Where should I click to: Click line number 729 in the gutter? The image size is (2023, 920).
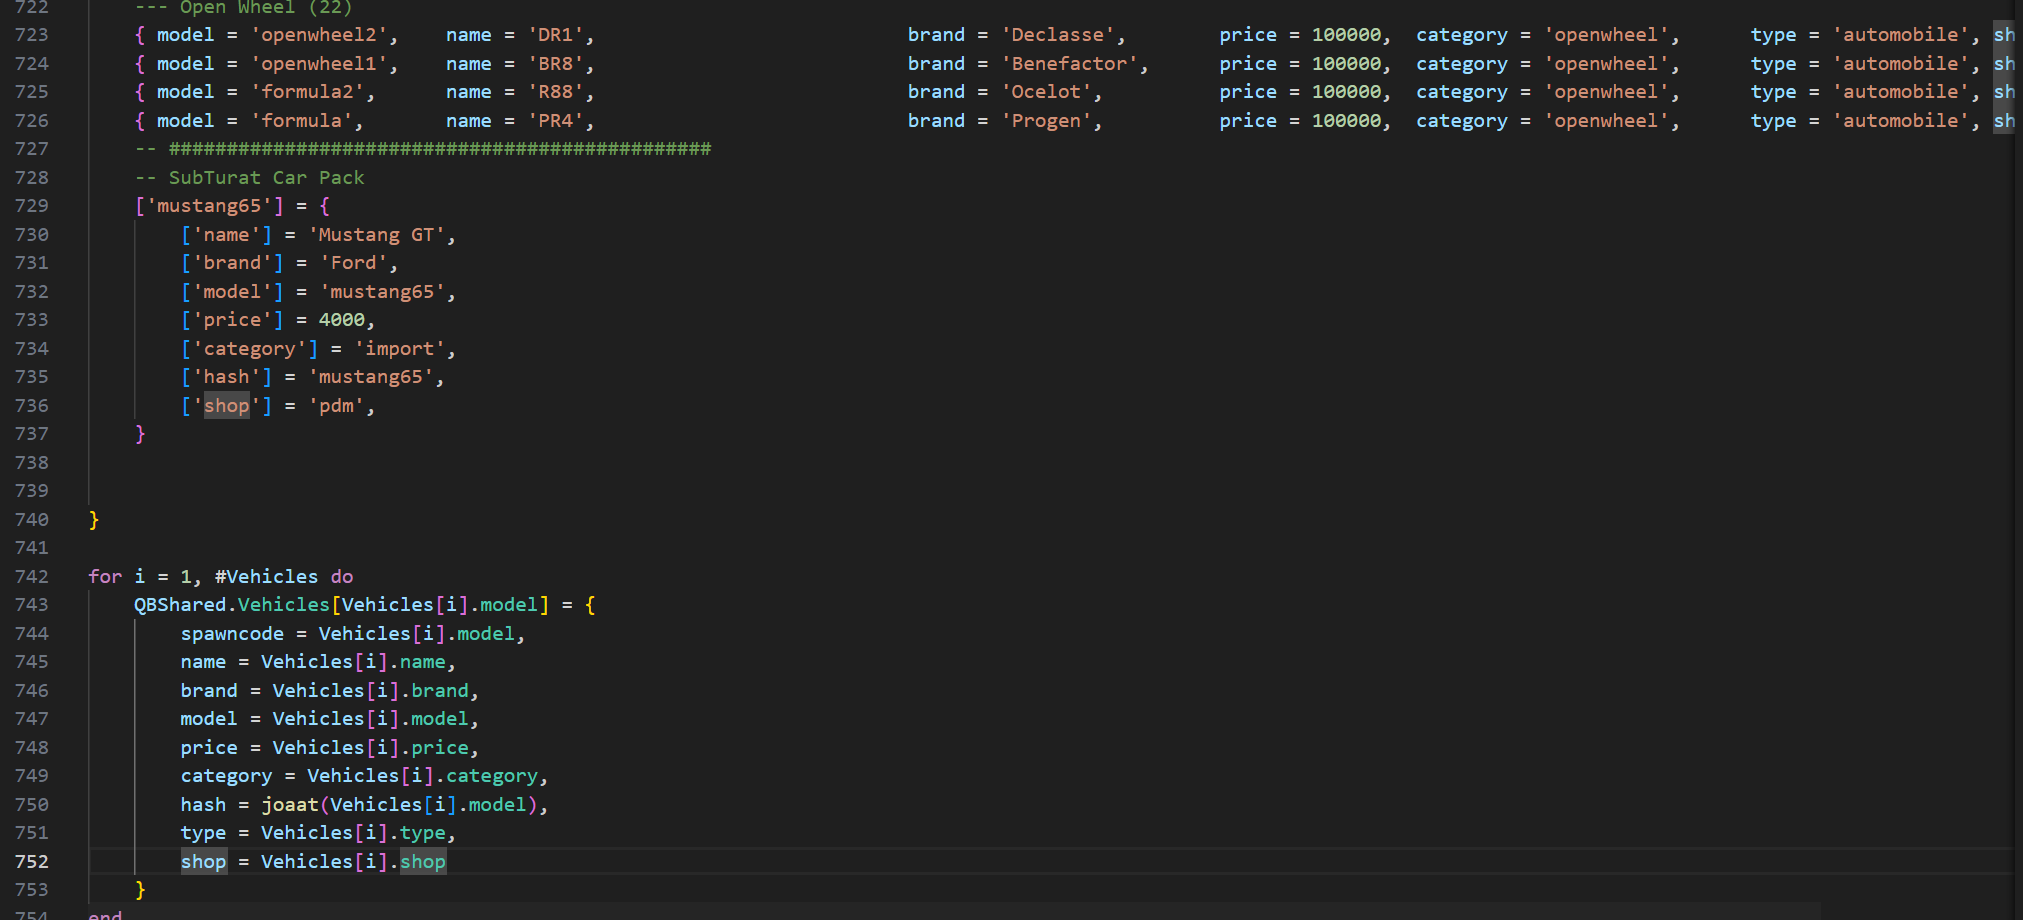click(x=32, y=206)
